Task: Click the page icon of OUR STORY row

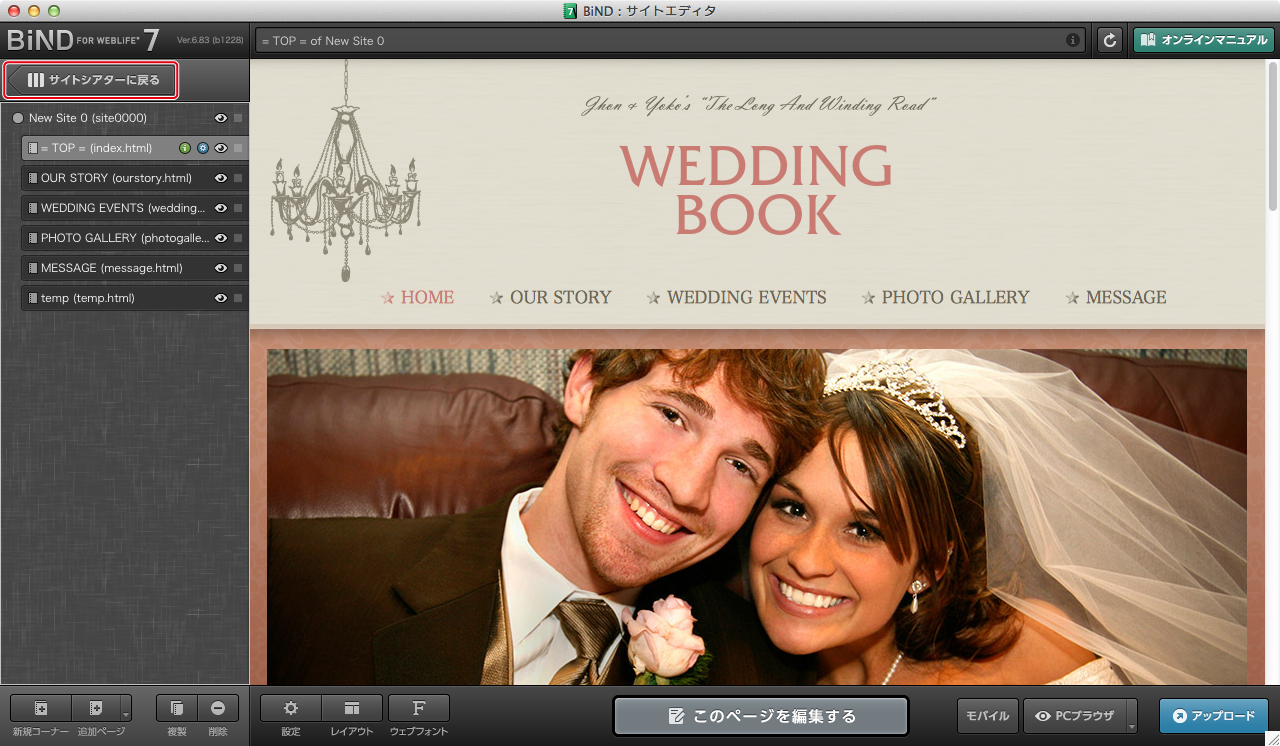Action: point(33,178)
